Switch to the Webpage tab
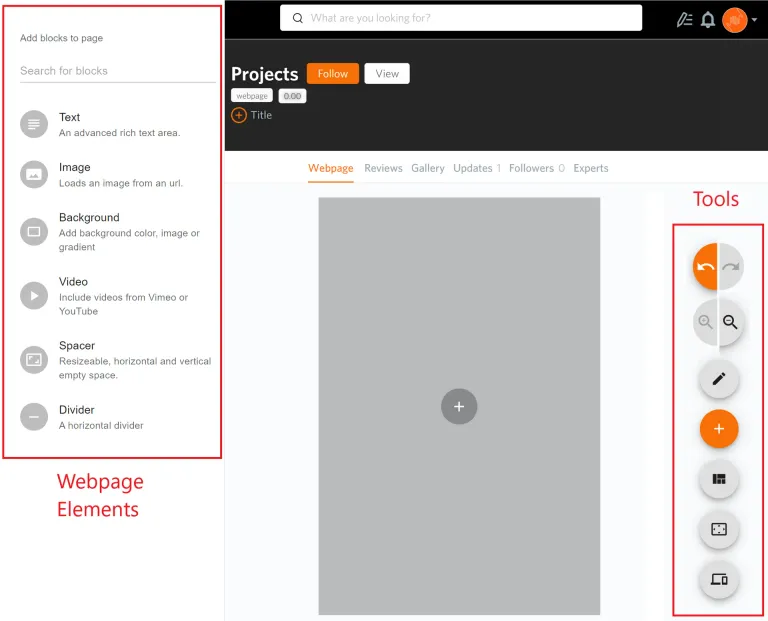The width and height of the screenshot is (768, 621). pos(331,168)
